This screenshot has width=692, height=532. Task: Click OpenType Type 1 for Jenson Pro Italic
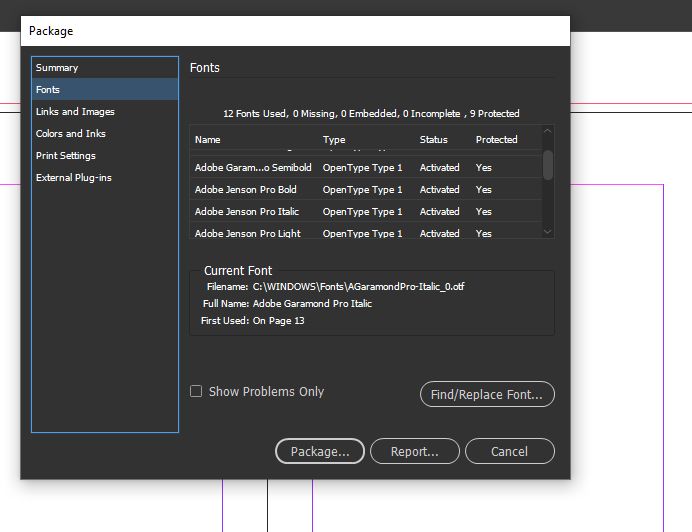pos(362,211)
